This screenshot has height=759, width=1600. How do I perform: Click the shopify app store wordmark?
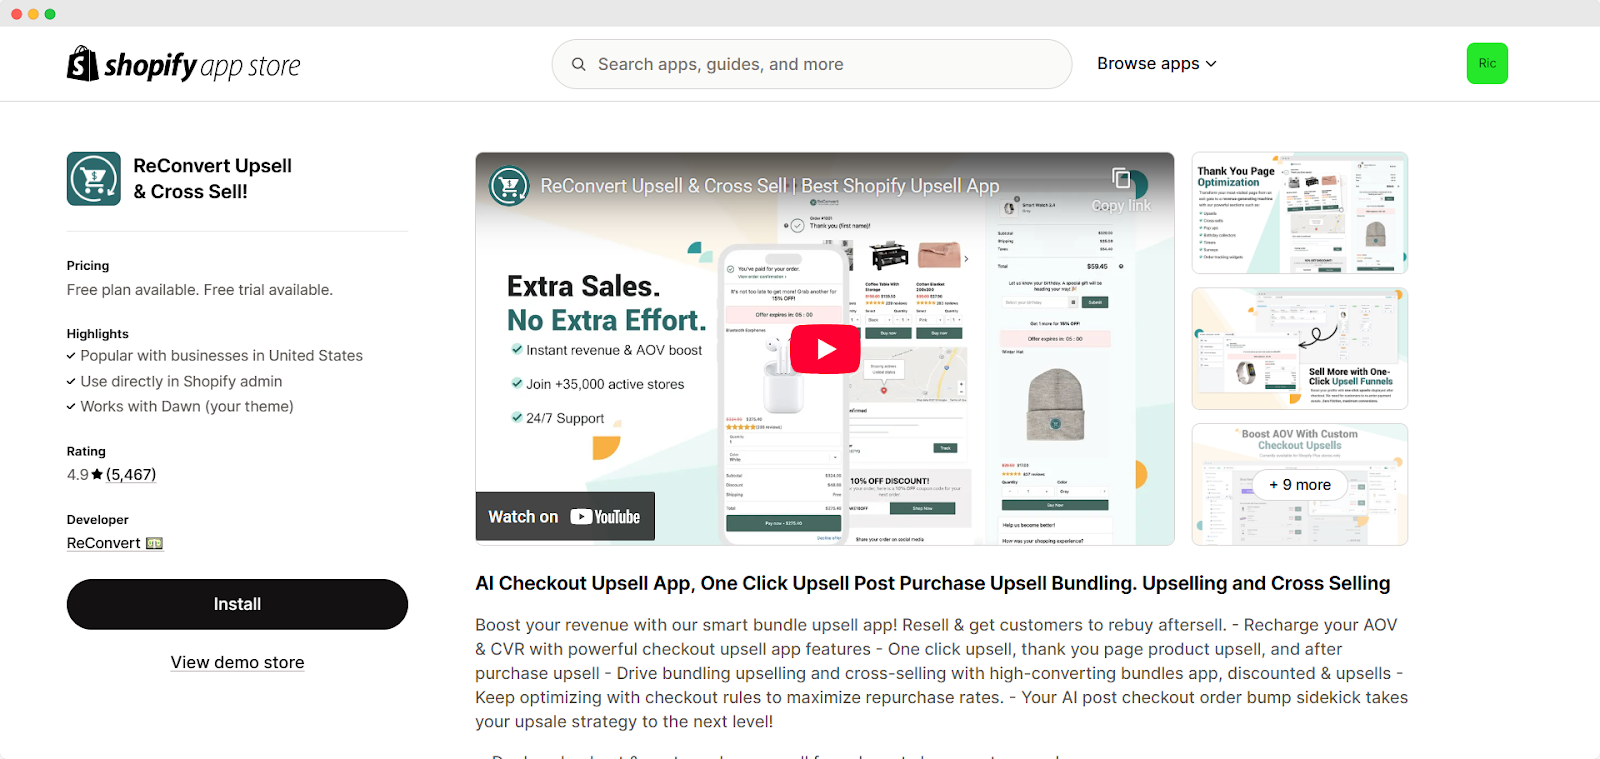pos(202,65)
